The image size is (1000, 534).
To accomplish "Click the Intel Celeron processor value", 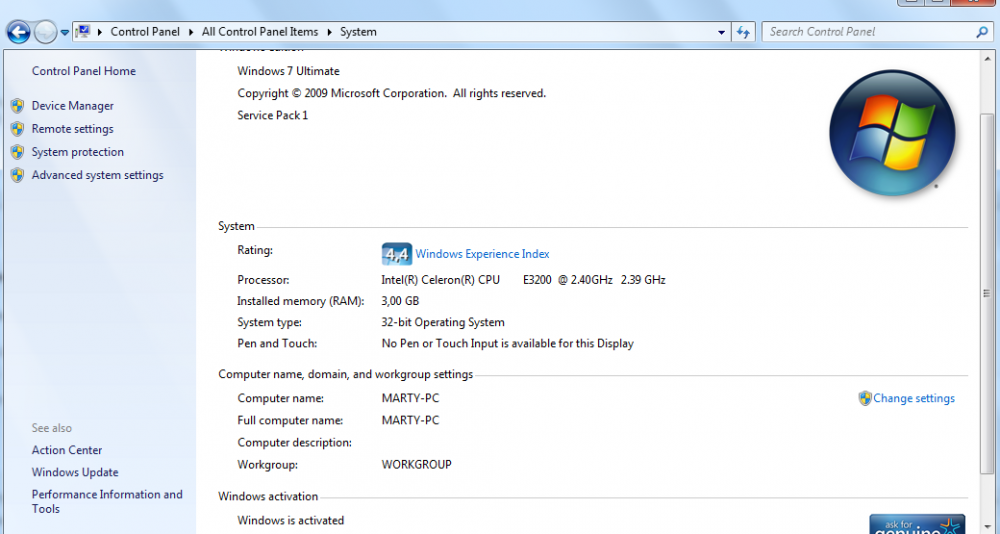I will pyautogui.click(x=523, y=279).
